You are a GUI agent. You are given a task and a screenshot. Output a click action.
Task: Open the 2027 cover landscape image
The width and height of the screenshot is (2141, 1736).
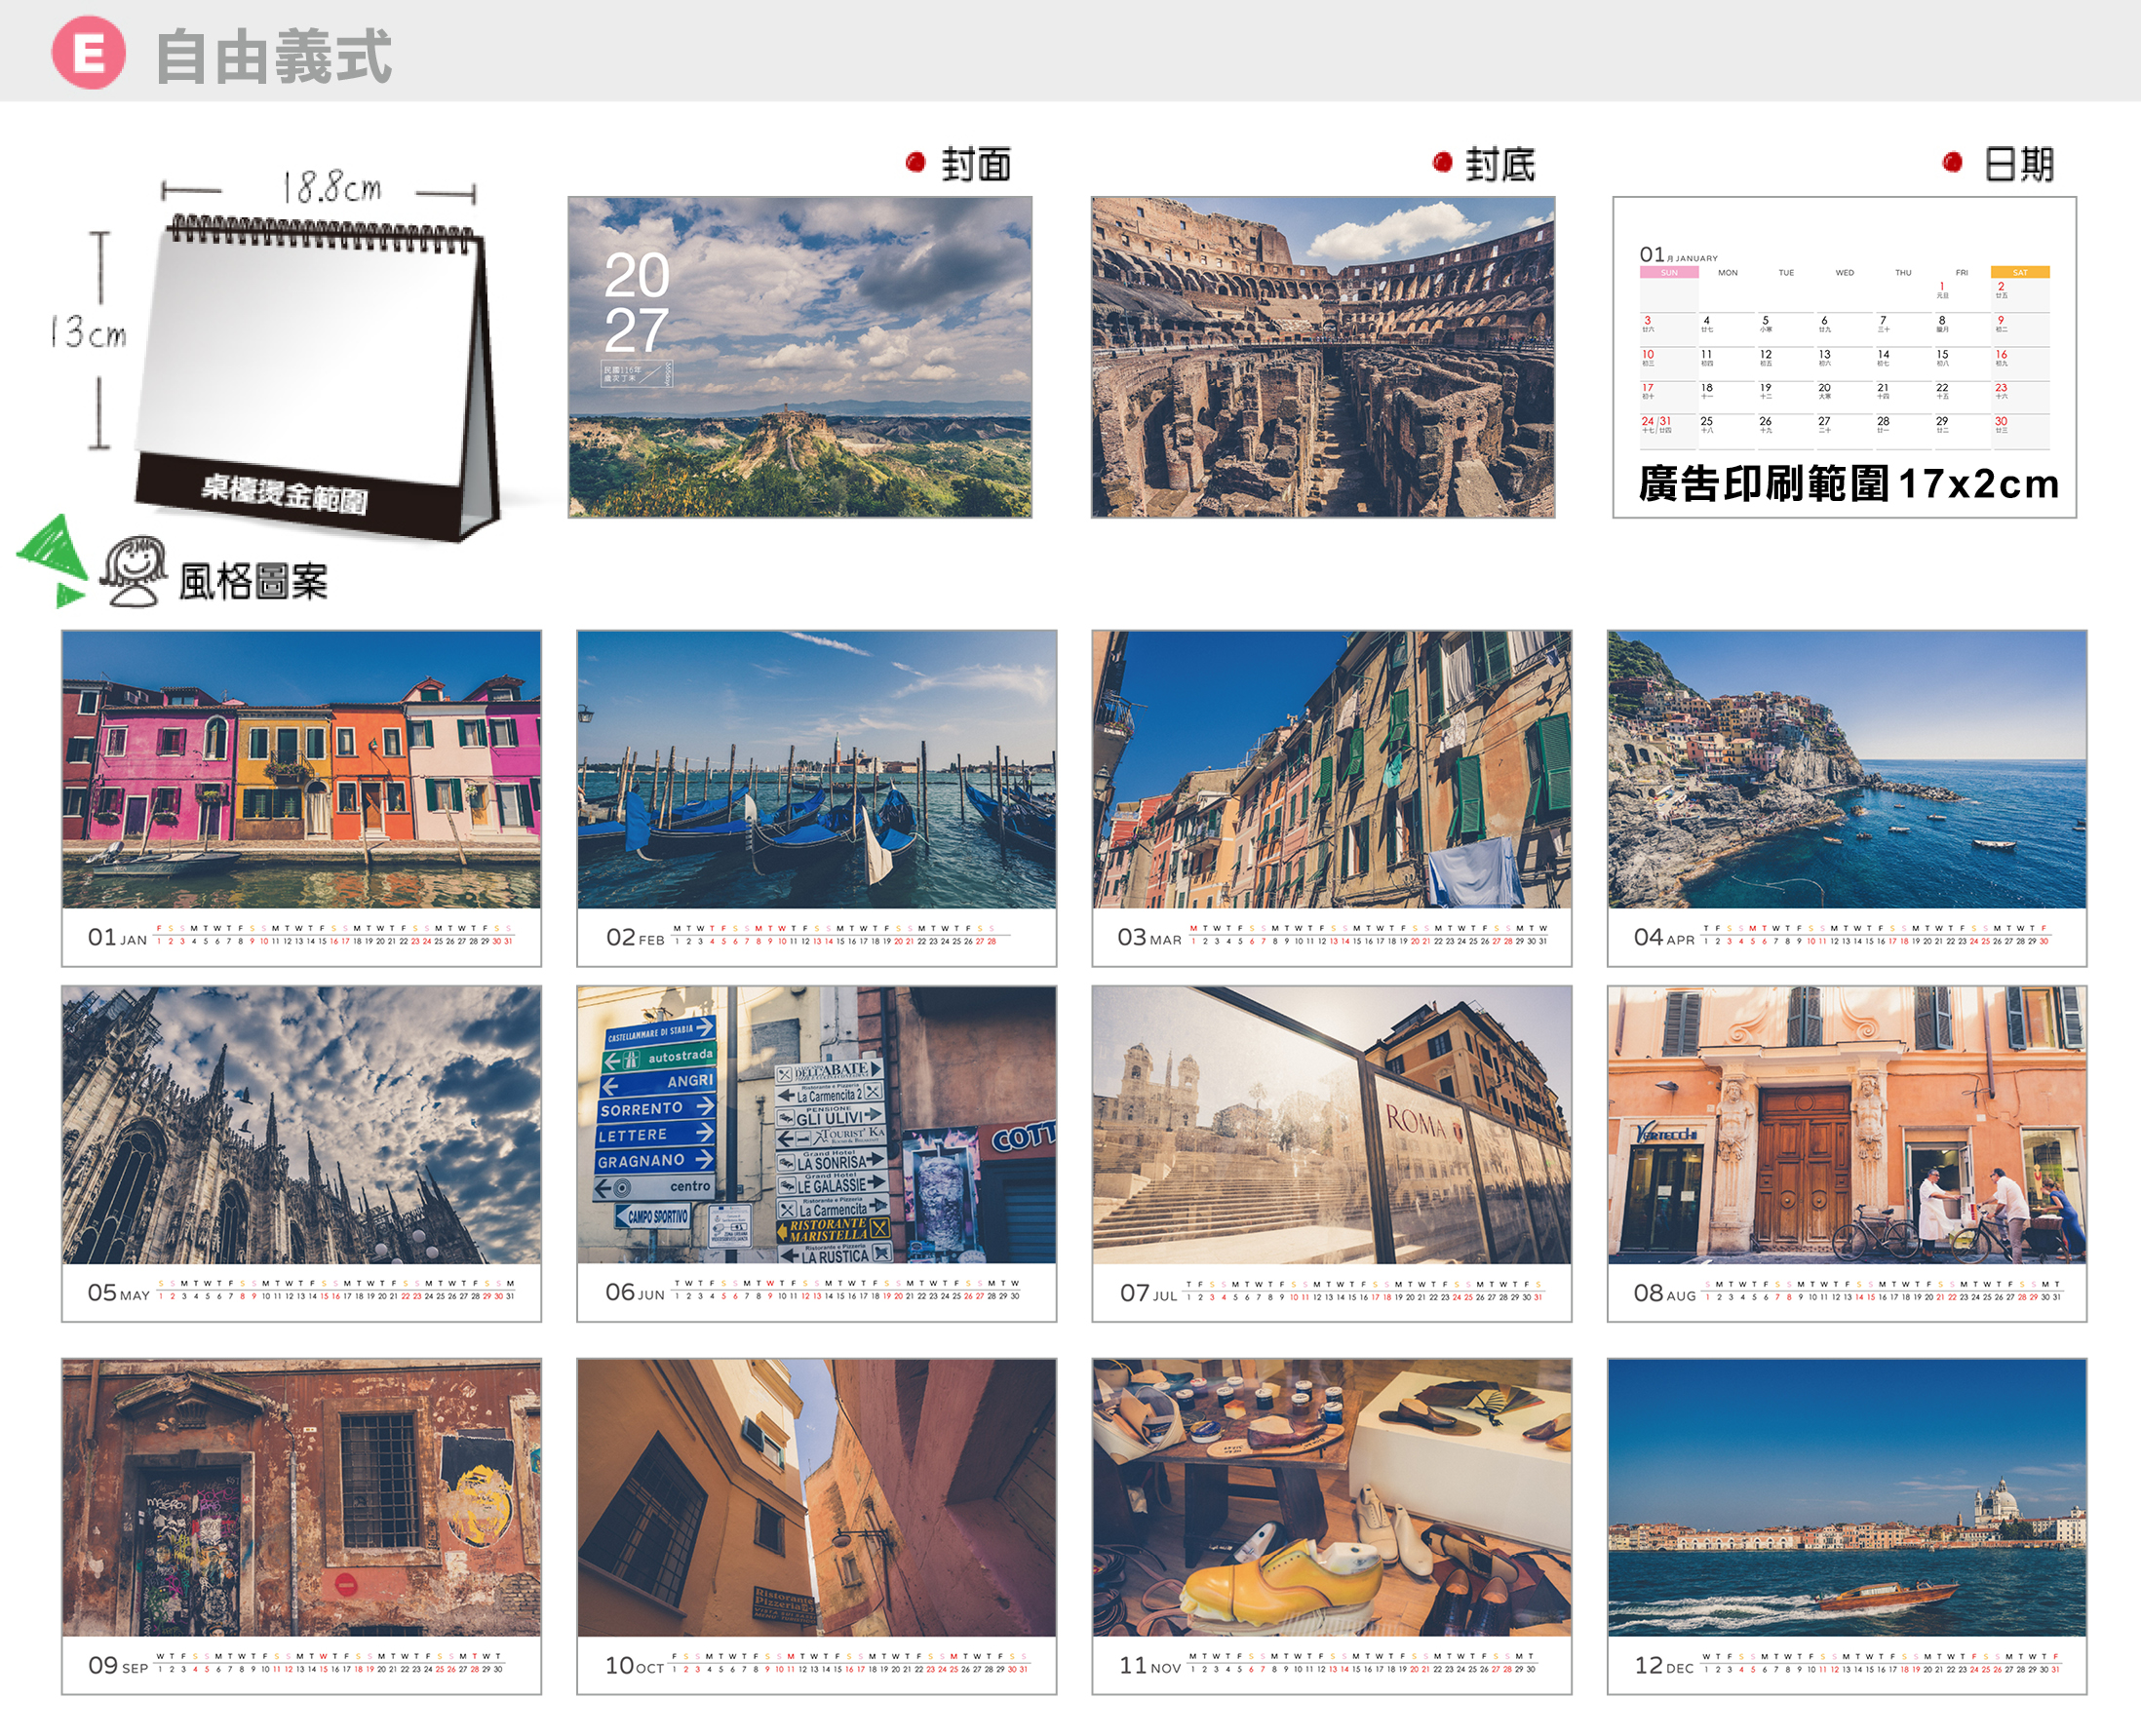pos(800,357)
